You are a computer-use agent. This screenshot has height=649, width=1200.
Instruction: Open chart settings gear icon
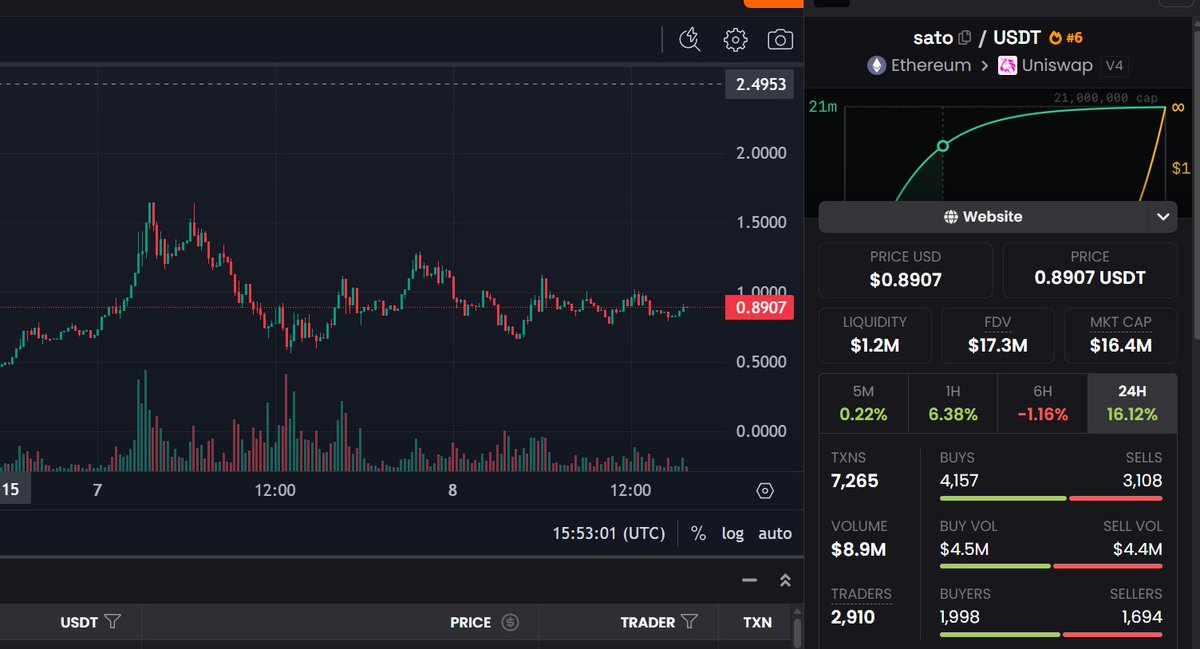[735, 40]
